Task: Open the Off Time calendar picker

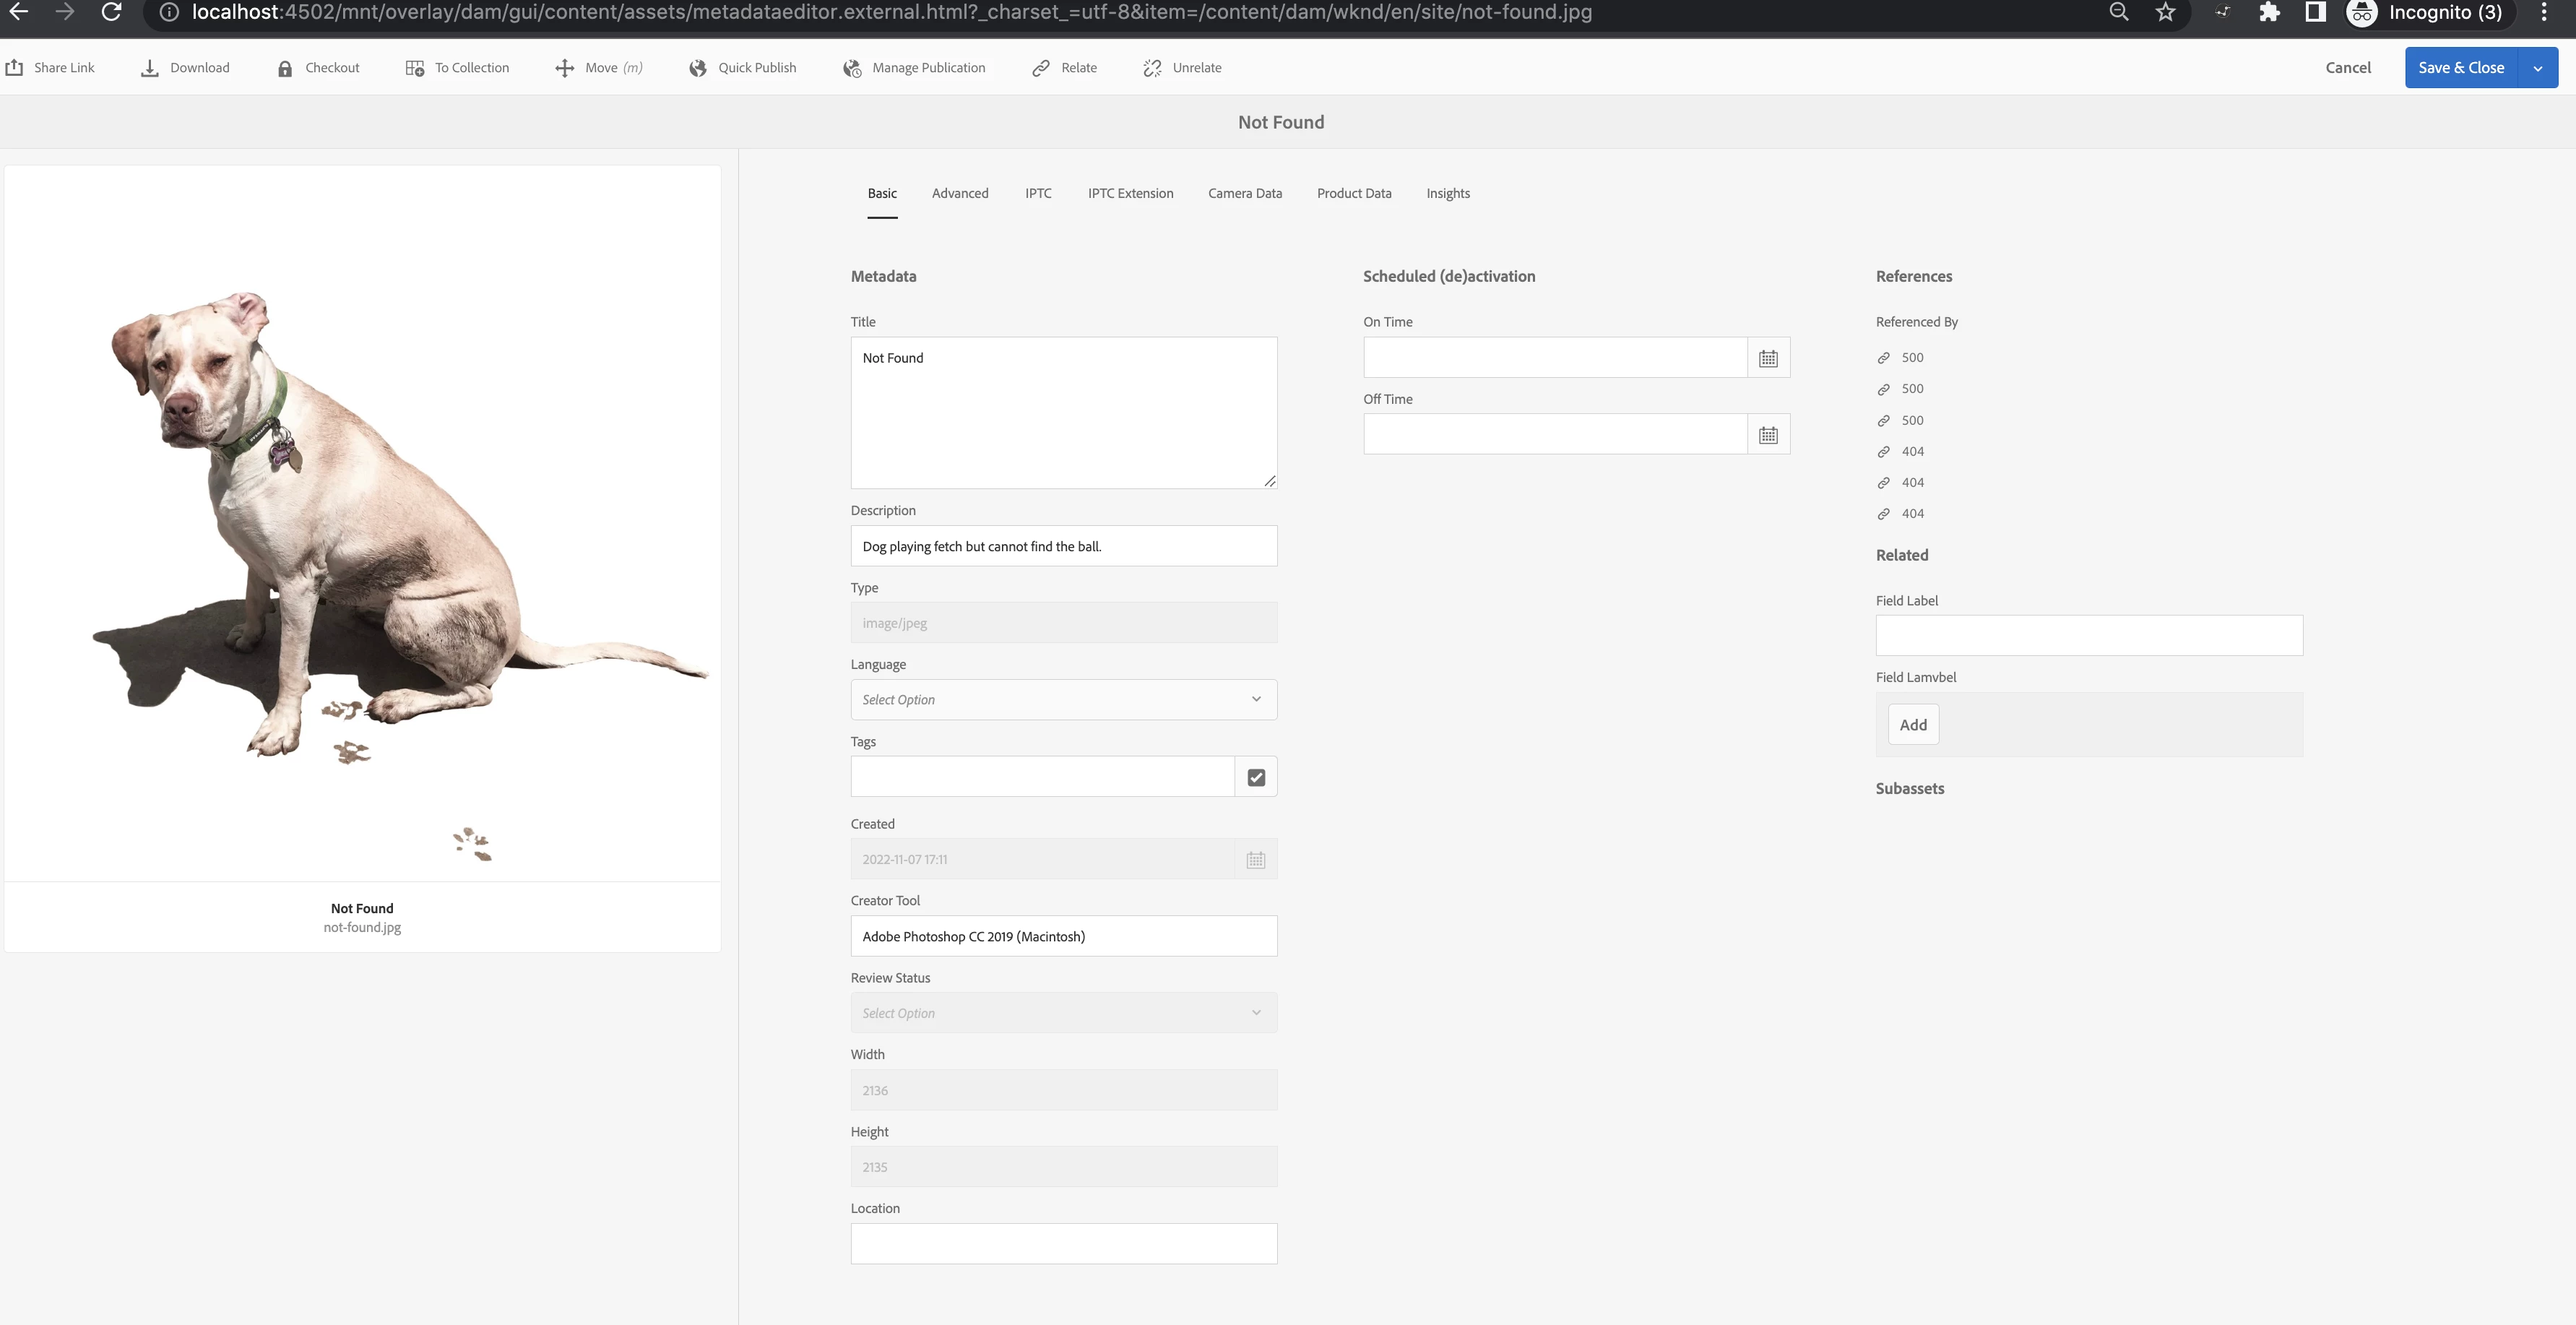Action: [1768, 435]
